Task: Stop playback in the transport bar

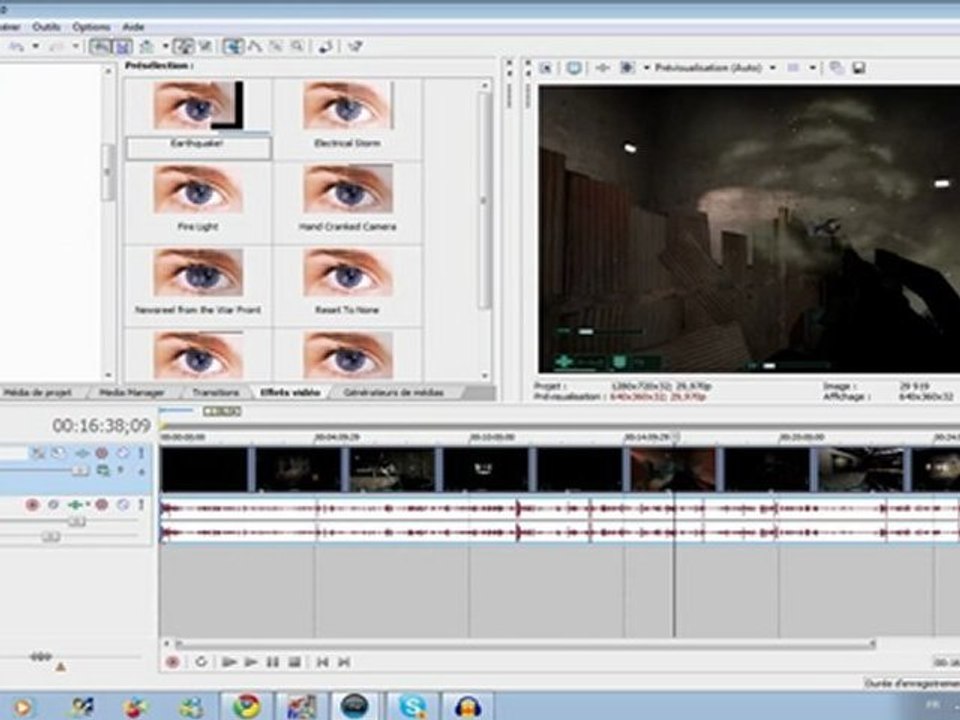Action: pyautogui.click(x=295, y=662)
